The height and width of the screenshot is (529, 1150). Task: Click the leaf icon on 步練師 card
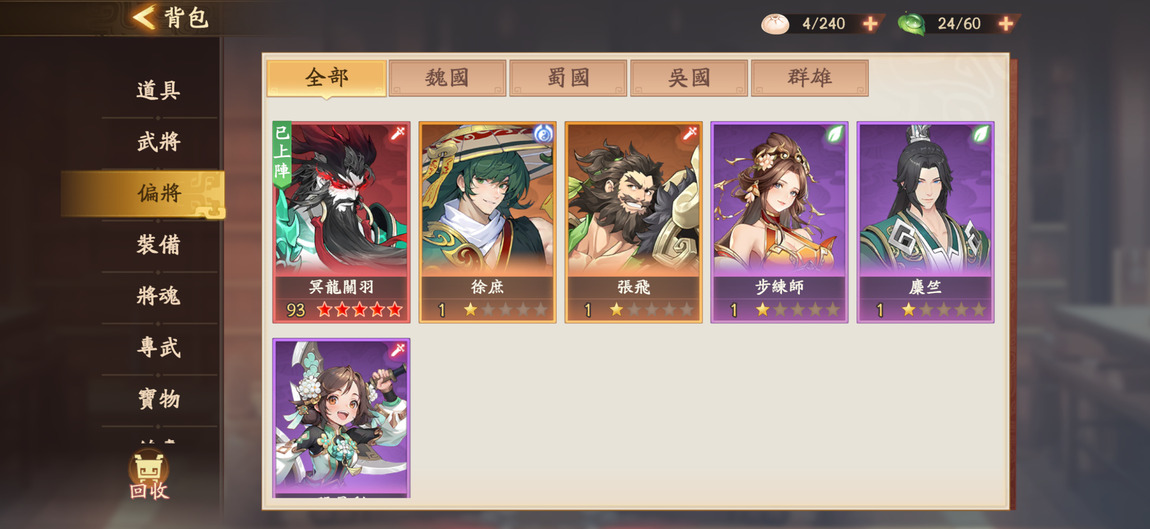(835, 134)
